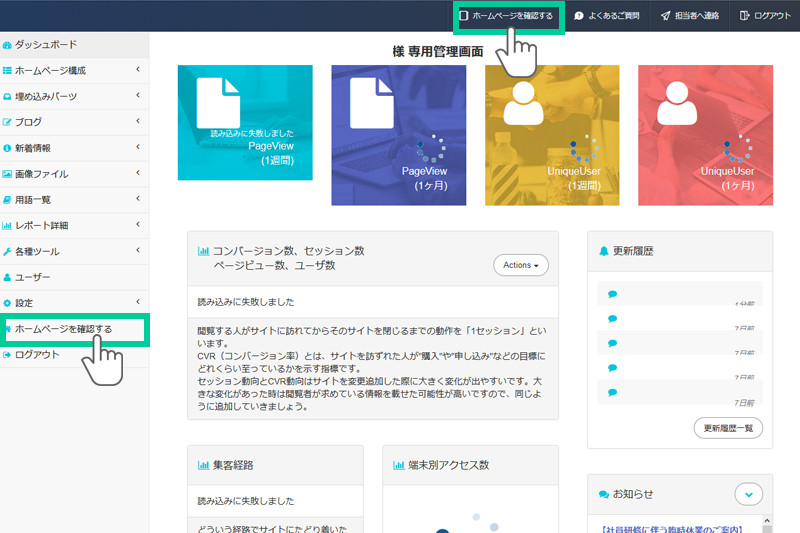Viewport: 800px width, 533px height.
Task: Click the red UniqueUser 1ヶ月 tile
Action: coord(704,135)
